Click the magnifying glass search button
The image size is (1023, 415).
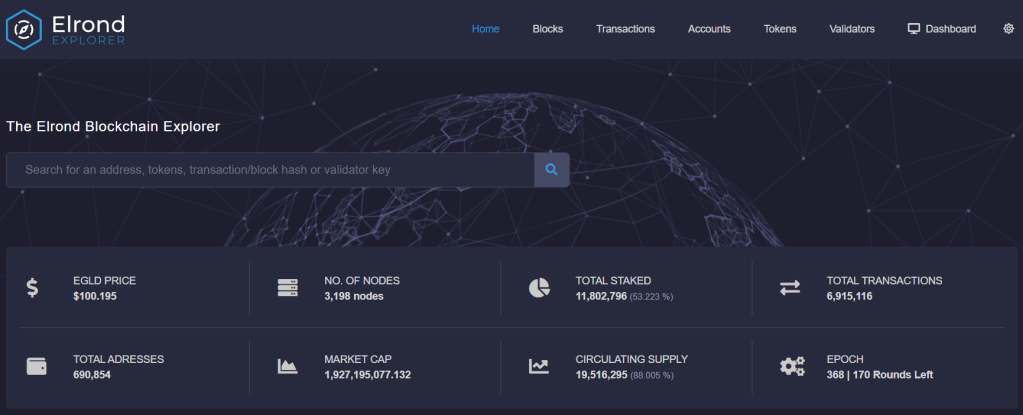click(551, 170)
